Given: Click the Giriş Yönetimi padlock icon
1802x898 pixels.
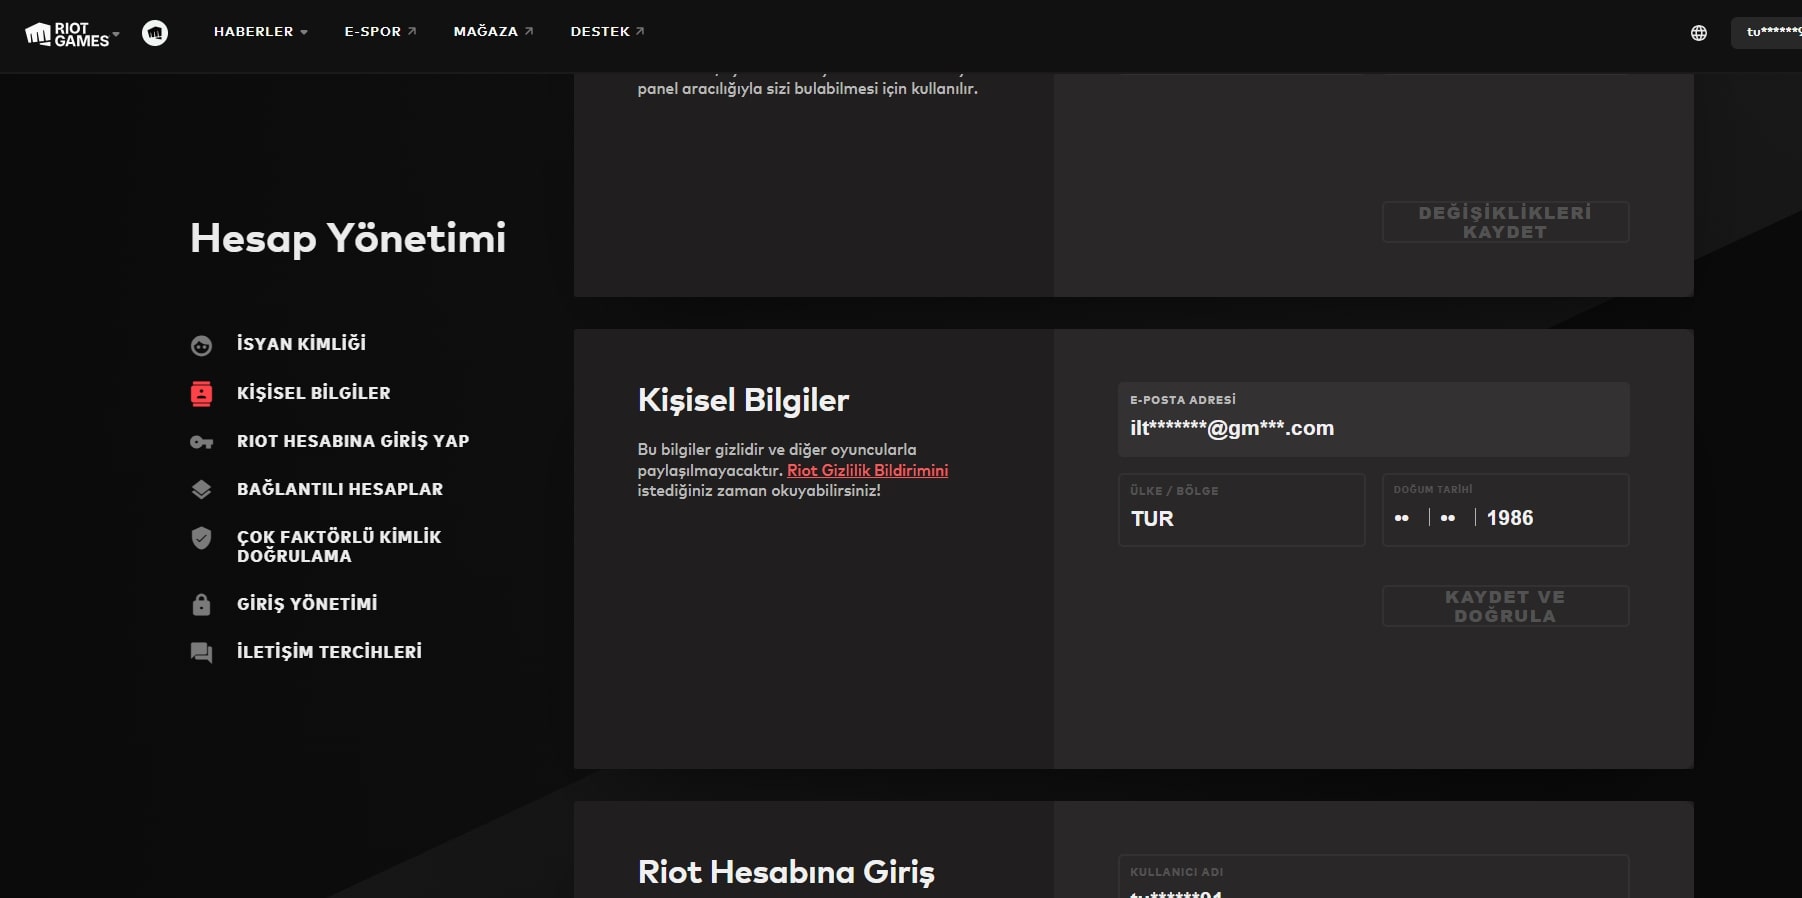Looking at the screenshot, I should pos(201,604).
